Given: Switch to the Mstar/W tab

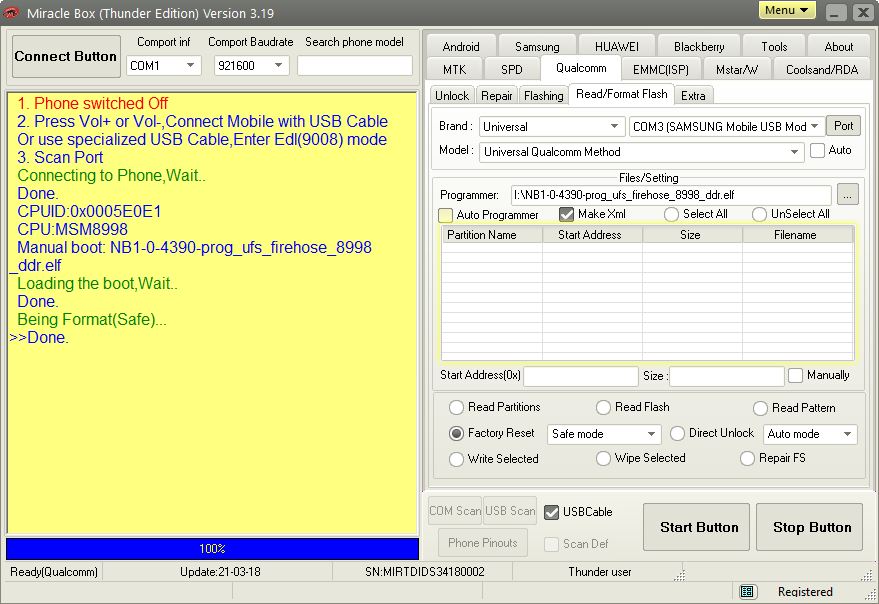Looking at the screenshot, I should click(x=737, y=70).
